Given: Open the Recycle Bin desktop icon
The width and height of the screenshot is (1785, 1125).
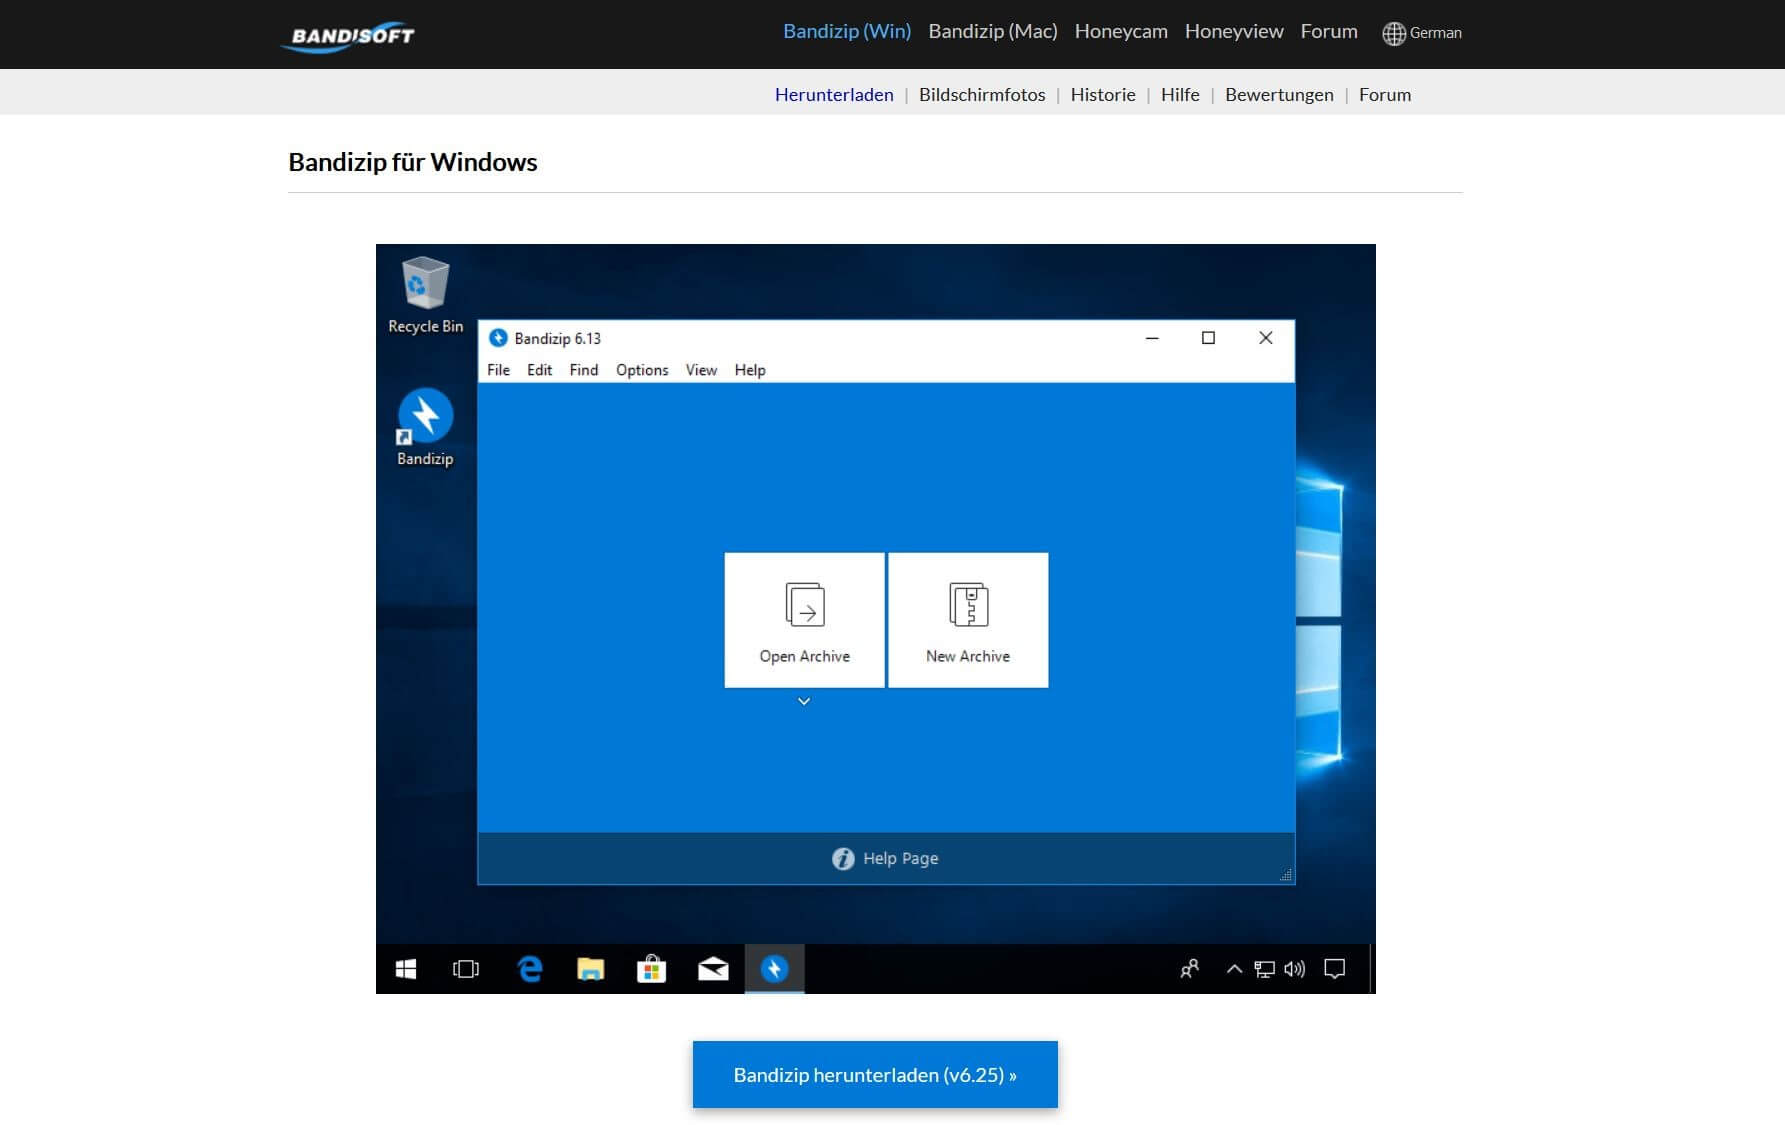Looking at the screenshot, I should (425, 296).
